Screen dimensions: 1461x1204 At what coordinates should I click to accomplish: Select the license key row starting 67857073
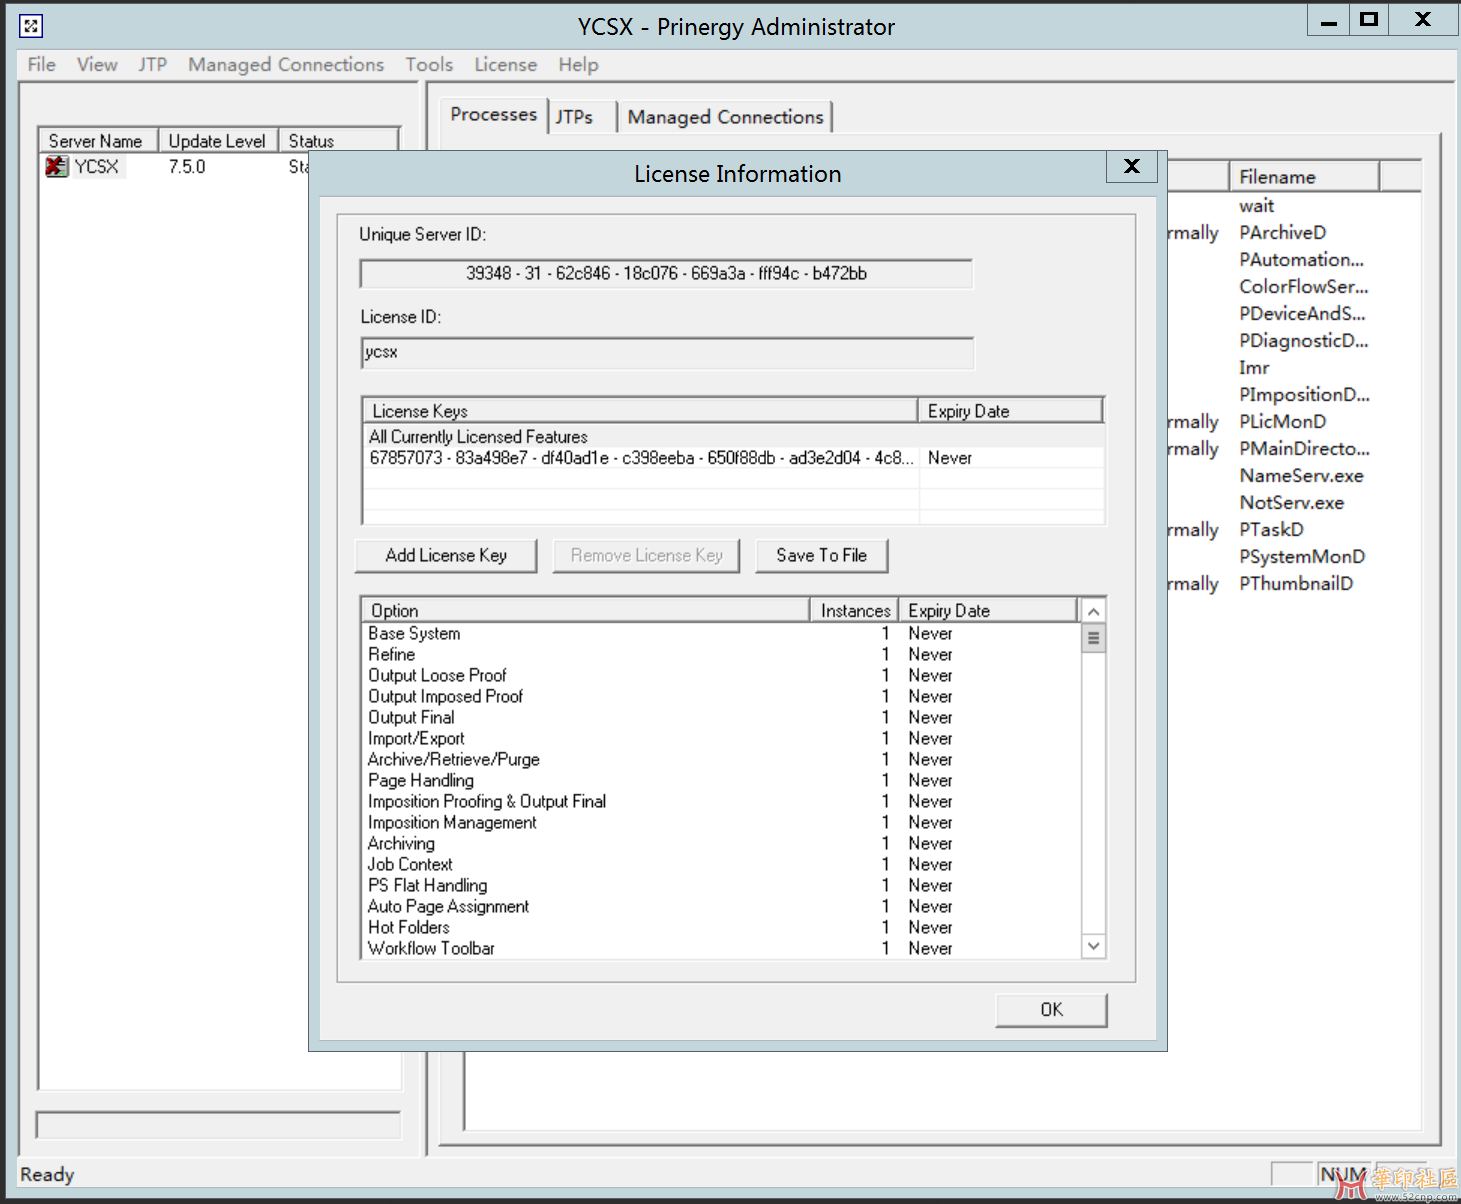[x=734, y=458]
